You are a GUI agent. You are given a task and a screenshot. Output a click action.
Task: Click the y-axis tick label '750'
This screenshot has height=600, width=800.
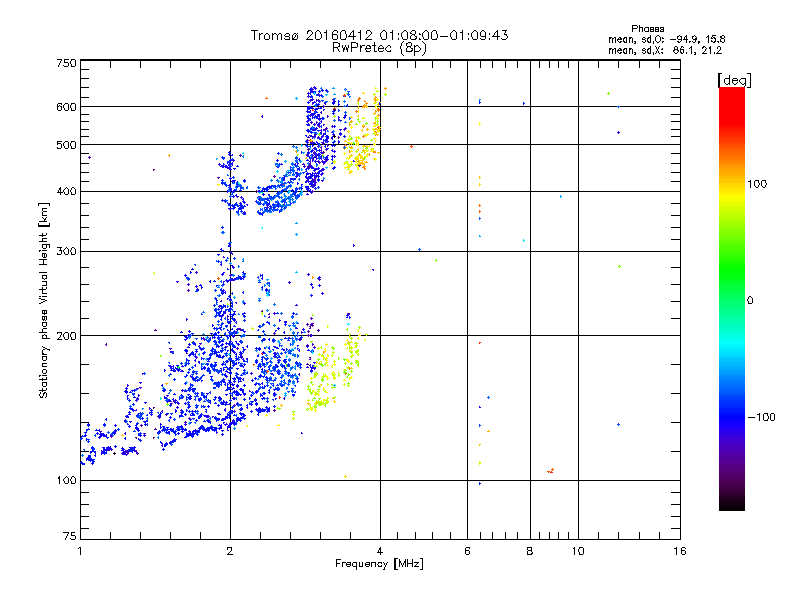(66, 63)
